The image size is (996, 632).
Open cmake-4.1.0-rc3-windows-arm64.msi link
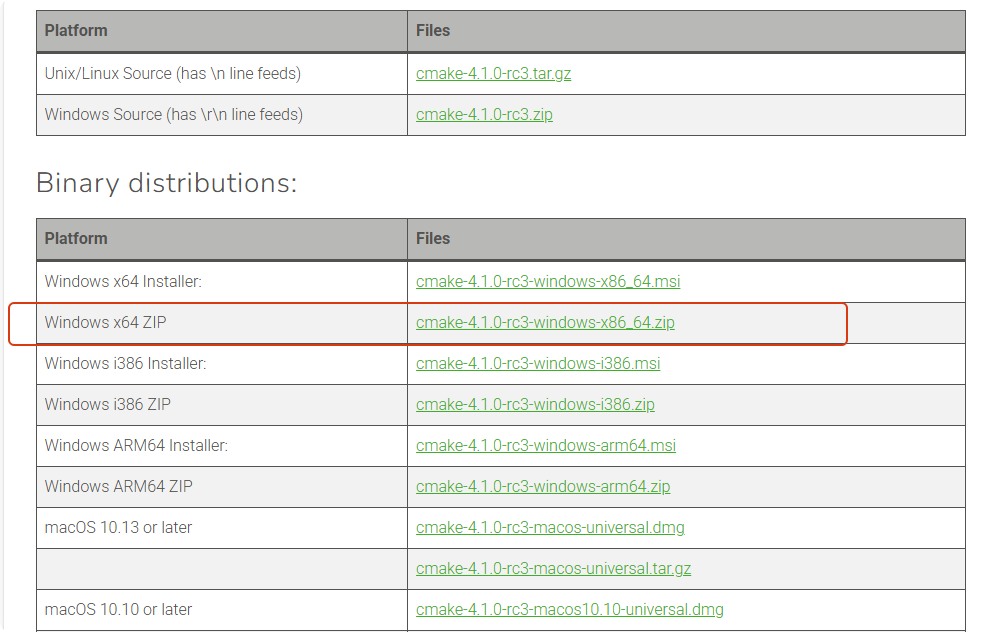(546, 445)
